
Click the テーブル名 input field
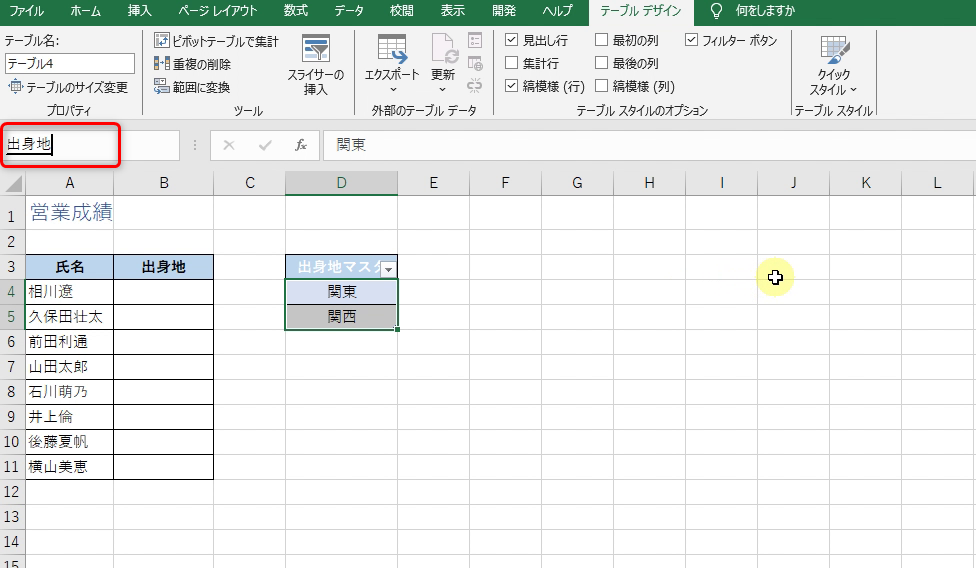(69, 64)
